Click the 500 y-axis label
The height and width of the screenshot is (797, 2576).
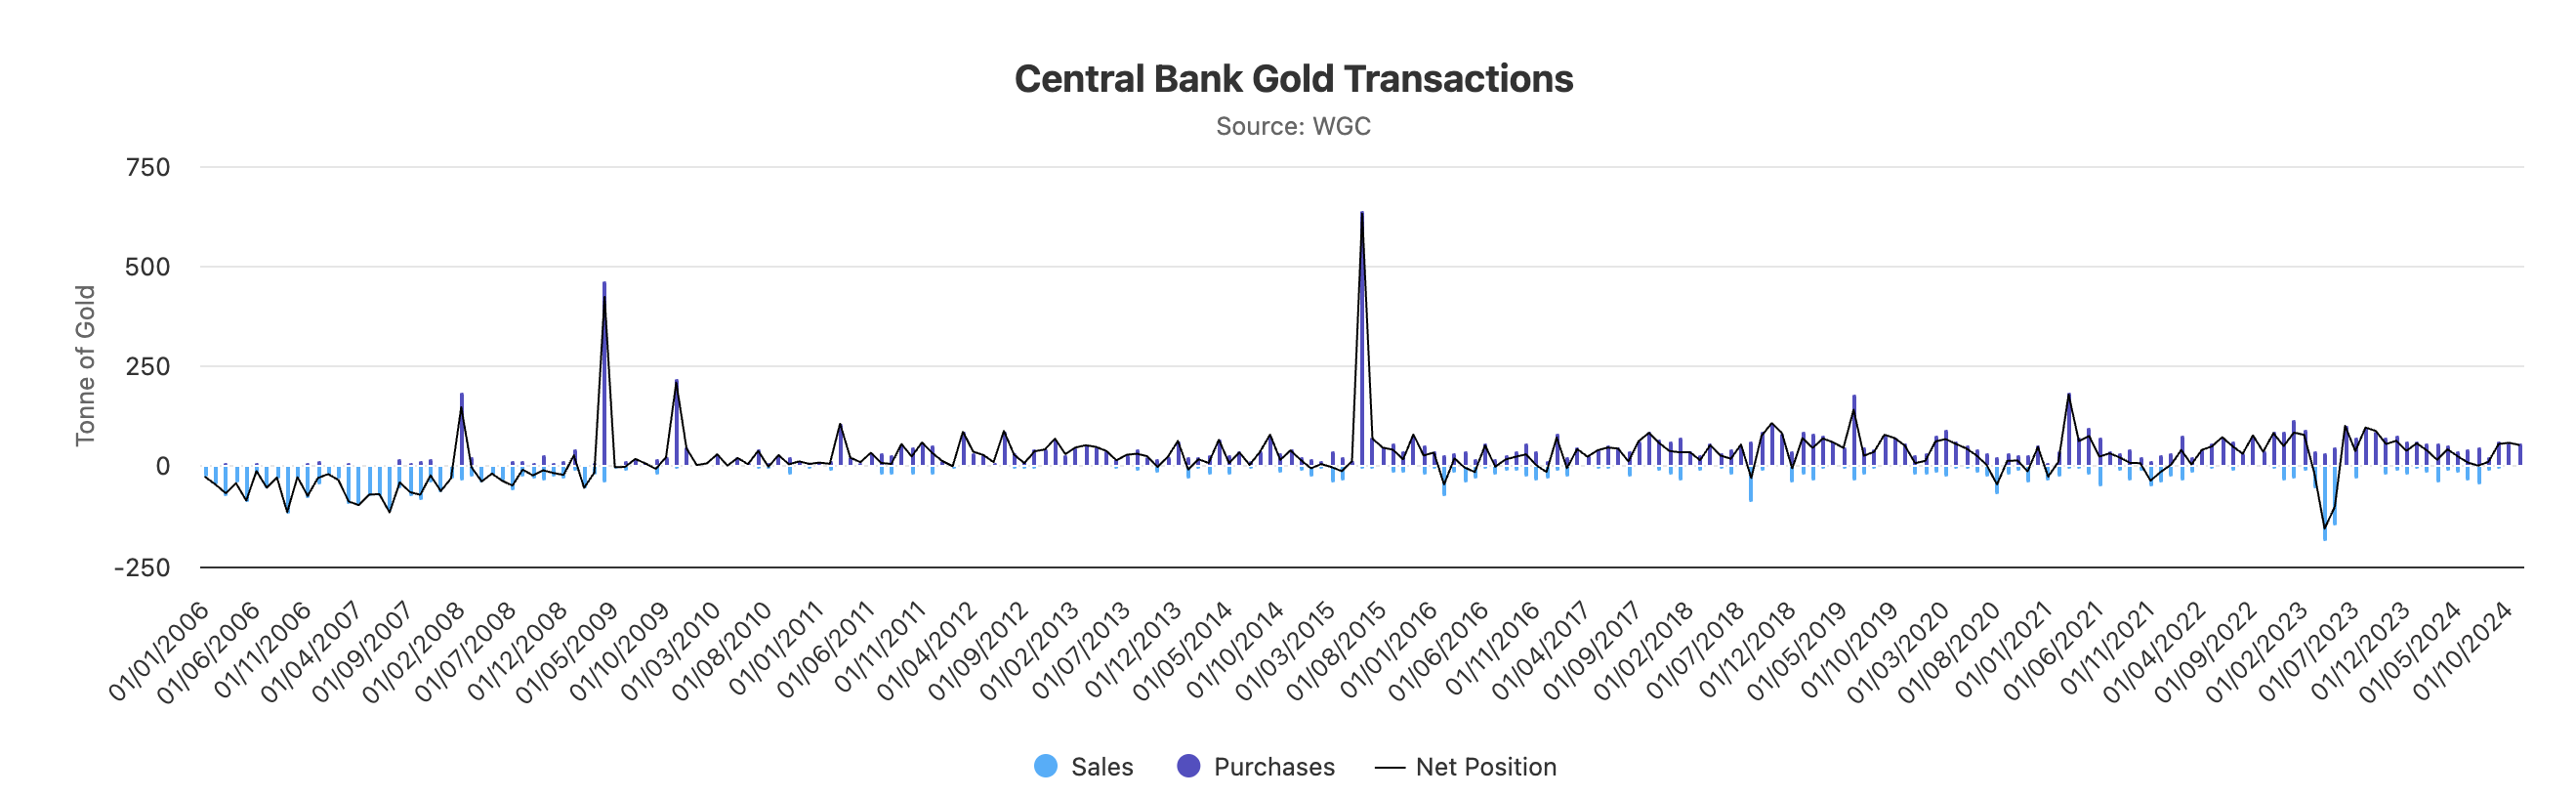148,267
